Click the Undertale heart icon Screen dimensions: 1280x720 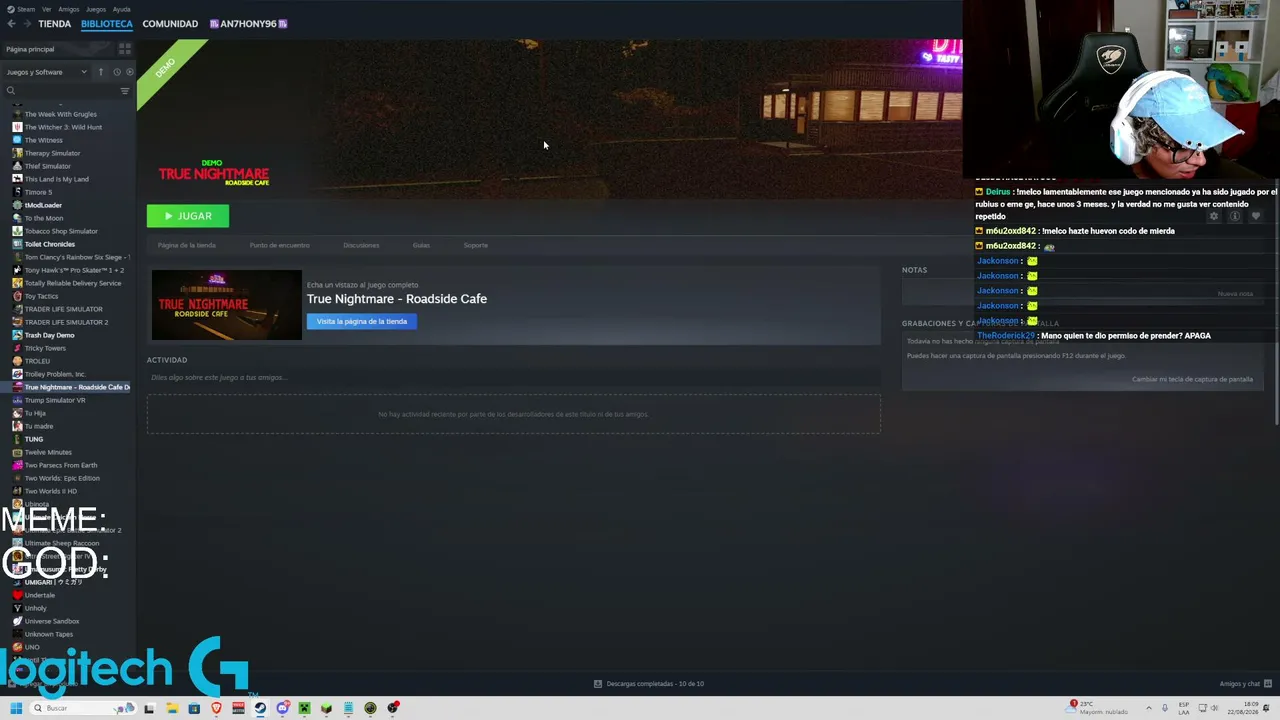pyautogui.click(x=17, y=595)
